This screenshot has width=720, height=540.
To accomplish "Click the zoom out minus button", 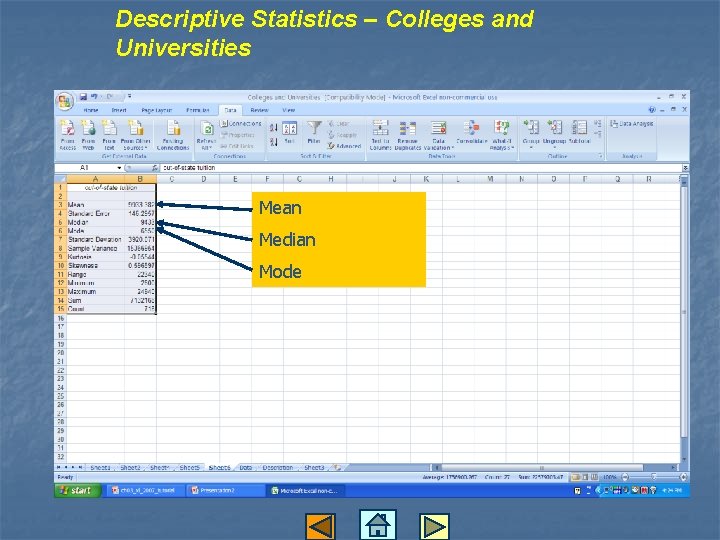I will pos(624,477).
